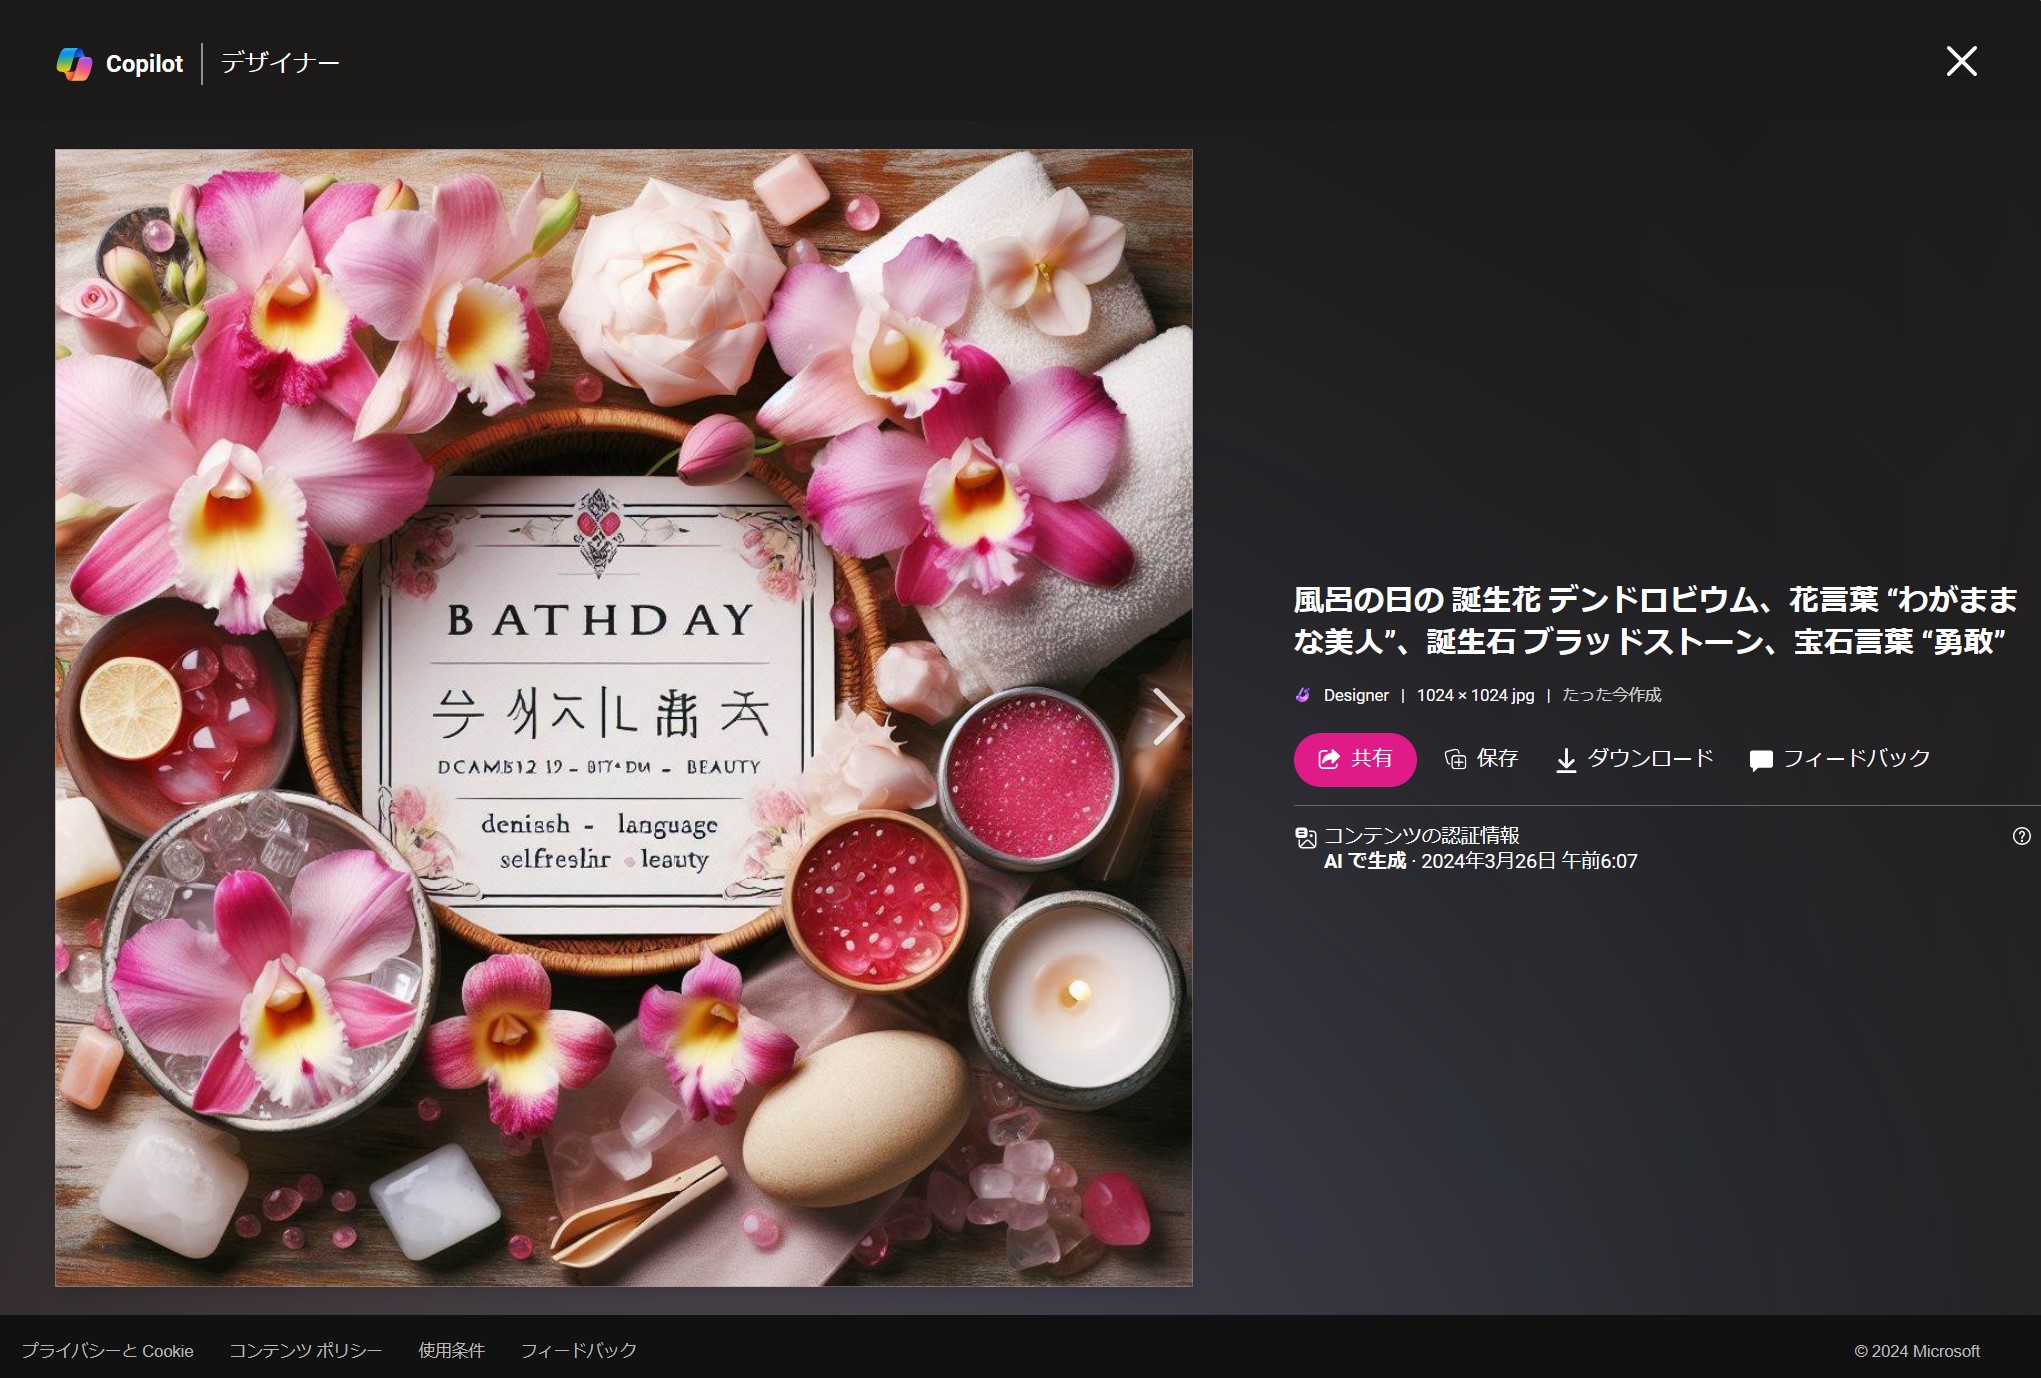Click the pink 共有 share button
This screenshot has height=1378, width=2041.
(1354, 759)
